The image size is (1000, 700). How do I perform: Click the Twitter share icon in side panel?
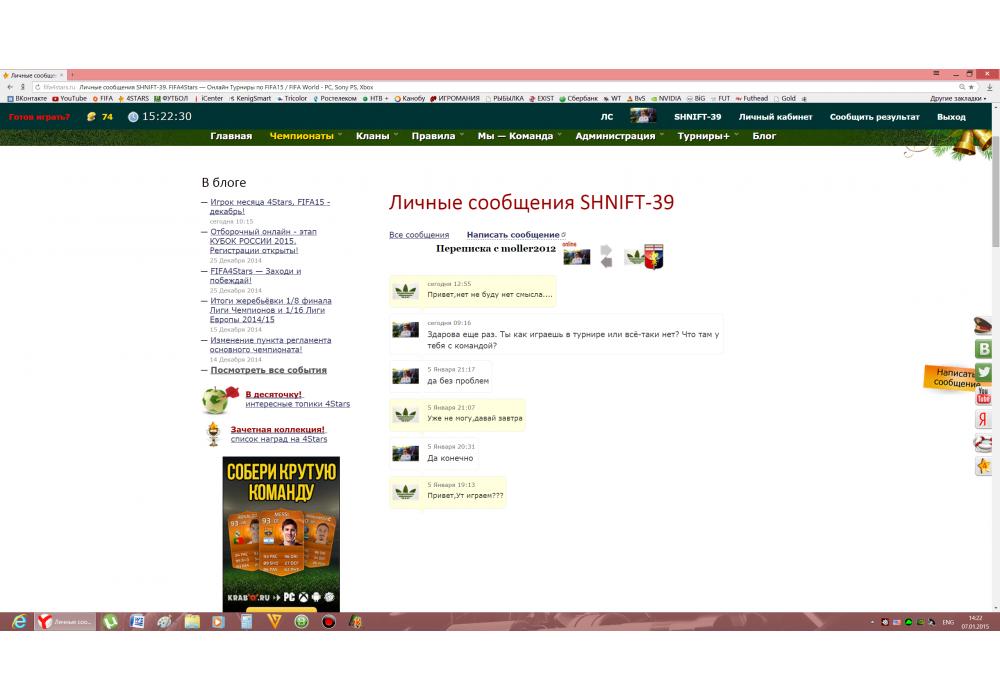point(983,372)
